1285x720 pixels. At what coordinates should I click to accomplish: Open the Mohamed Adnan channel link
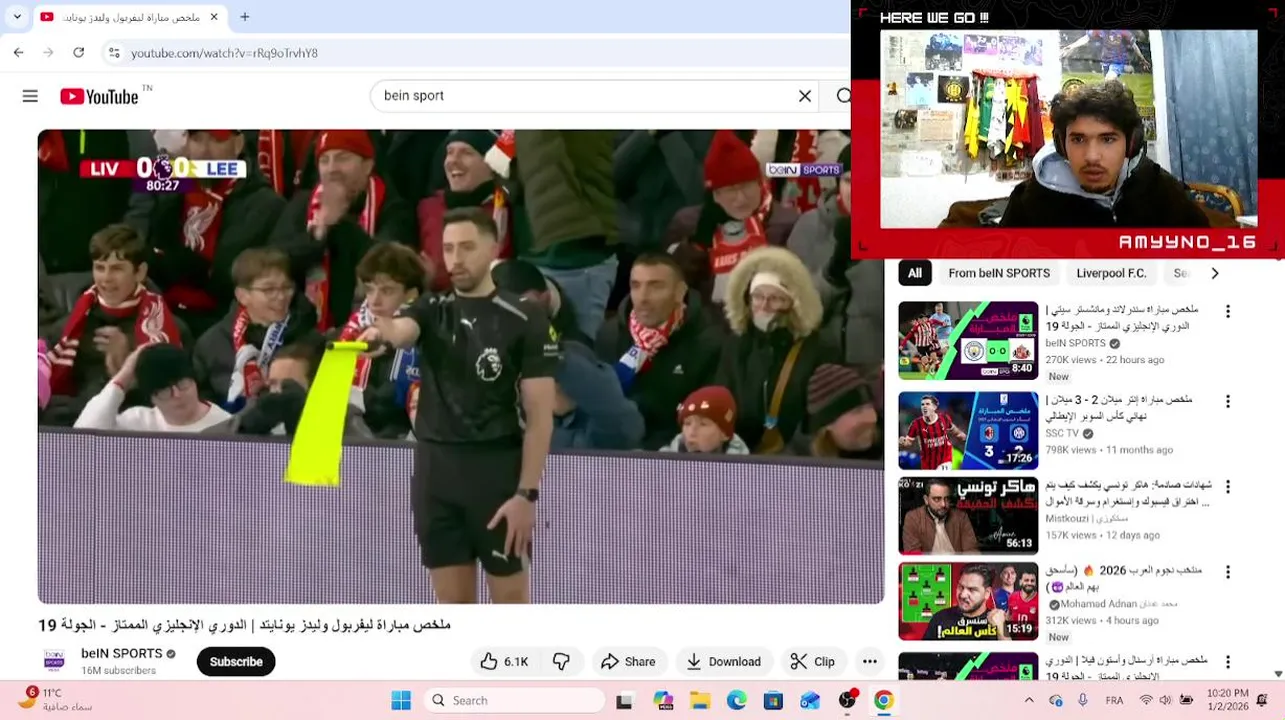click(x=1119, y=604)
